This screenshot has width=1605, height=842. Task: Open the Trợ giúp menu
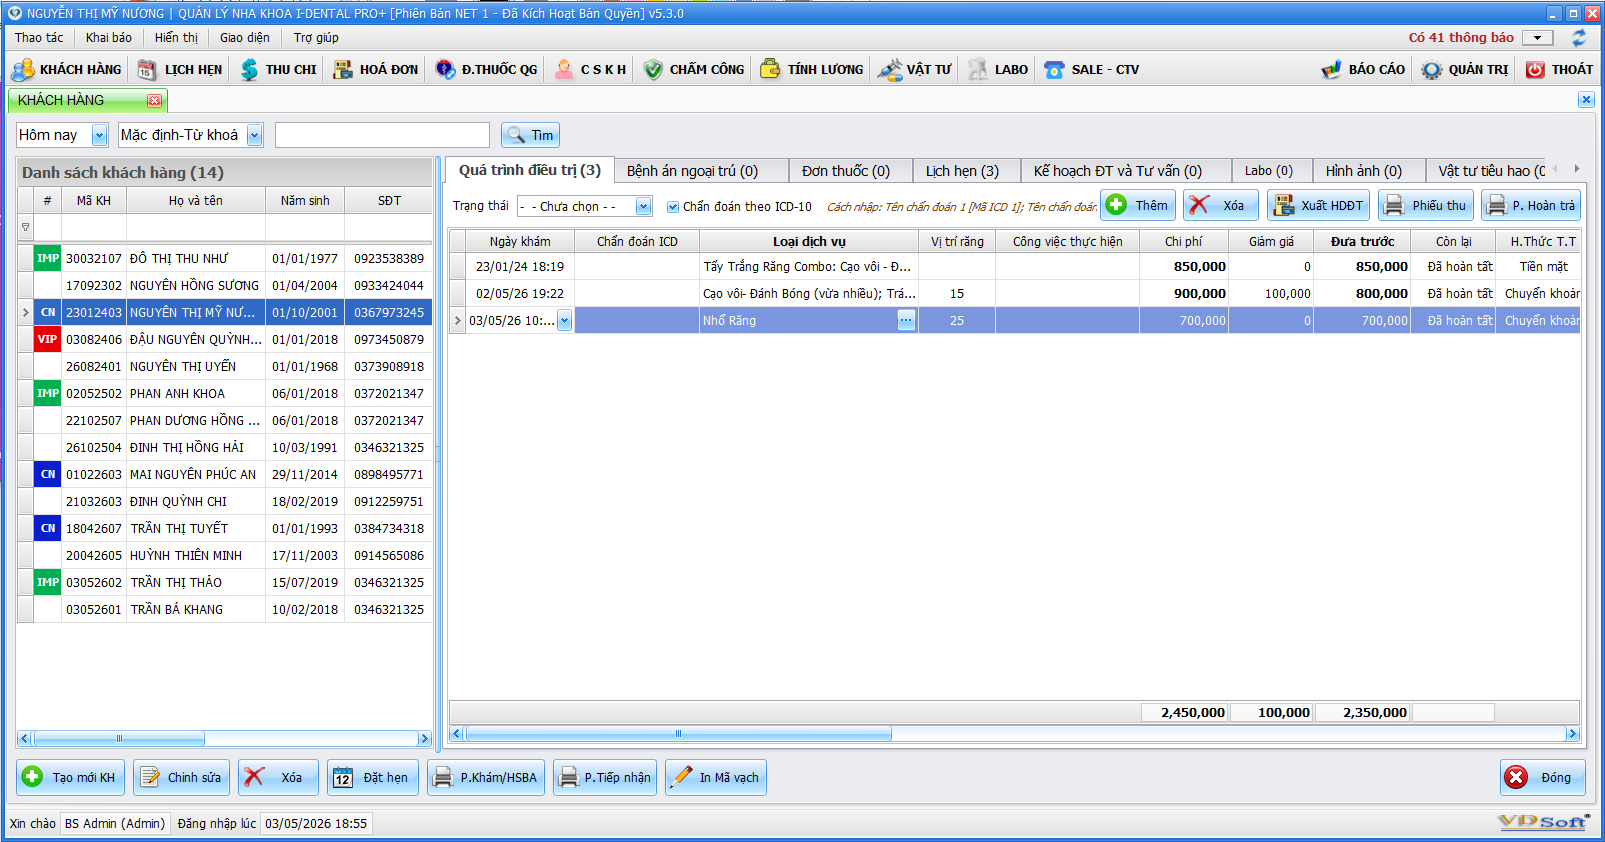[316, 37]
